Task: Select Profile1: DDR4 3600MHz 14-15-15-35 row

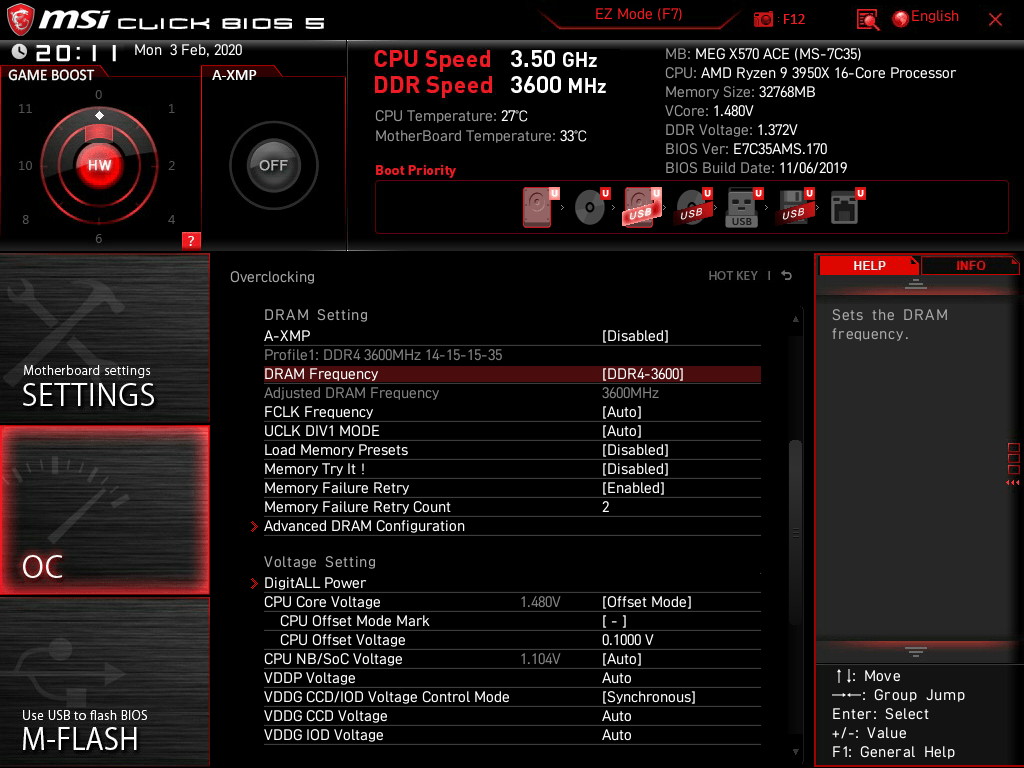Action: tap(512, 355)
